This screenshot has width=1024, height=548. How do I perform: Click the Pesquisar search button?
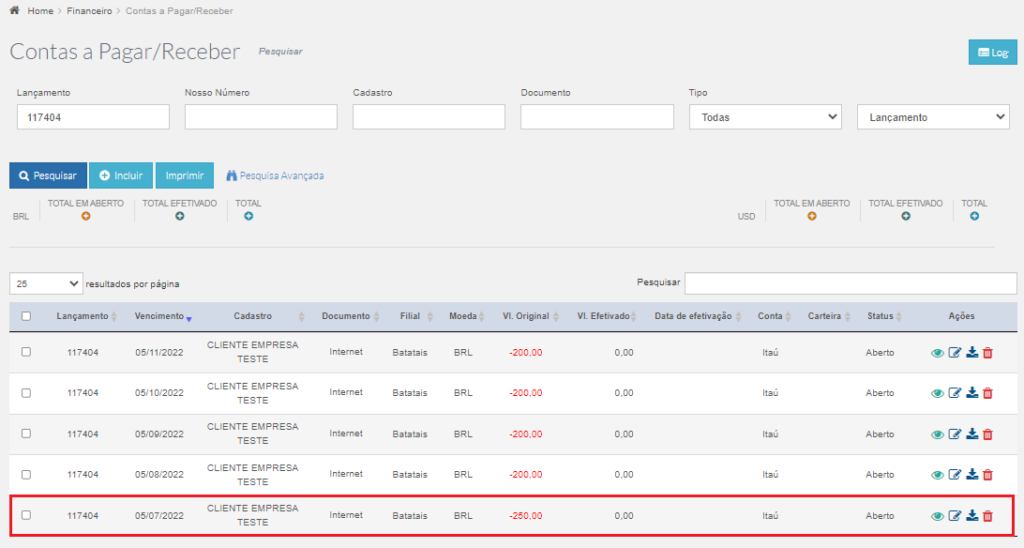tap(48, 176)
